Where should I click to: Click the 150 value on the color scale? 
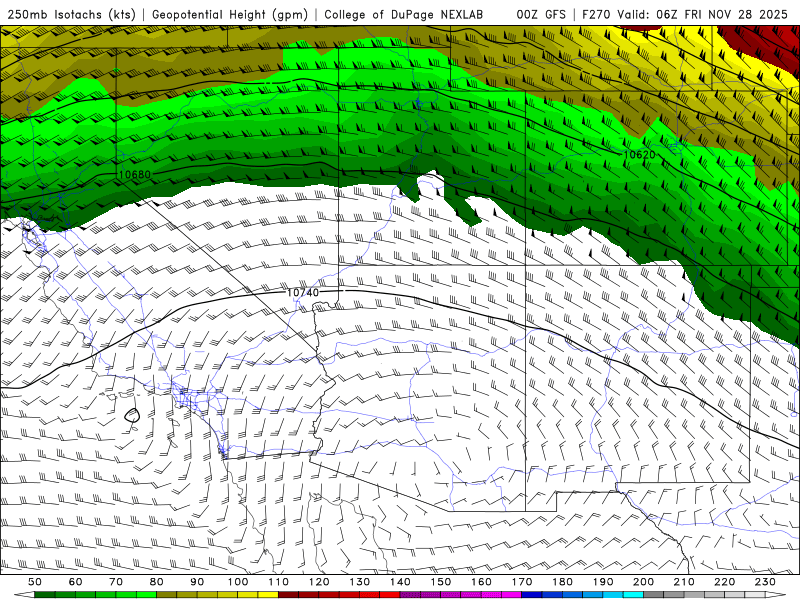coord(441,582)
